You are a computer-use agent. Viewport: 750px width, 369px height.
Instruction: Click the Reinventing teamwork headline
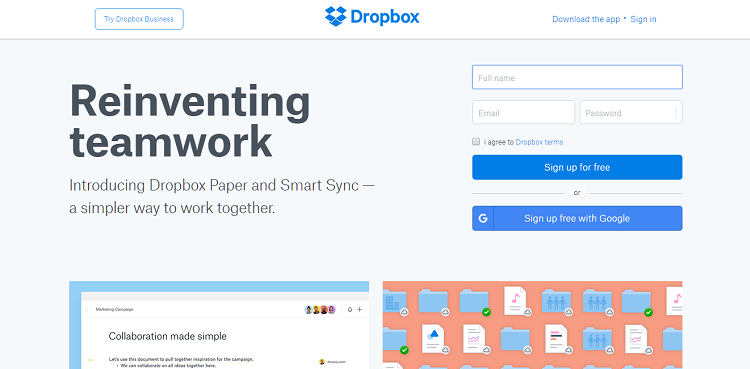tap(190, 121)
